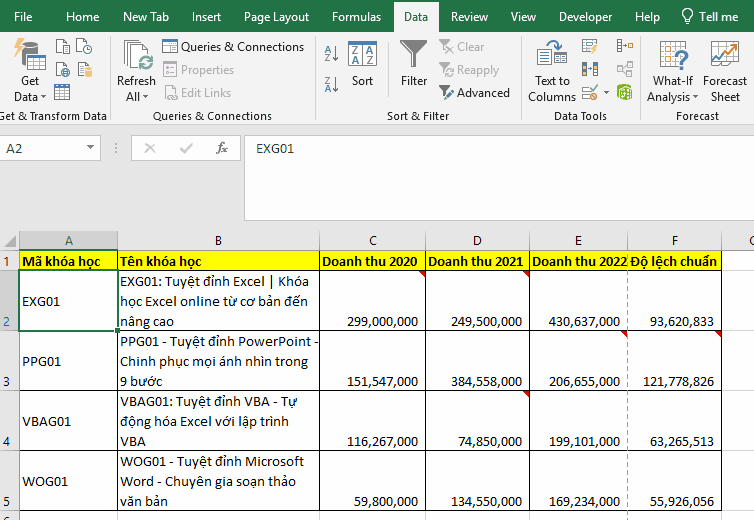Click the Insert Function fx icon

(x=222, y=148)
